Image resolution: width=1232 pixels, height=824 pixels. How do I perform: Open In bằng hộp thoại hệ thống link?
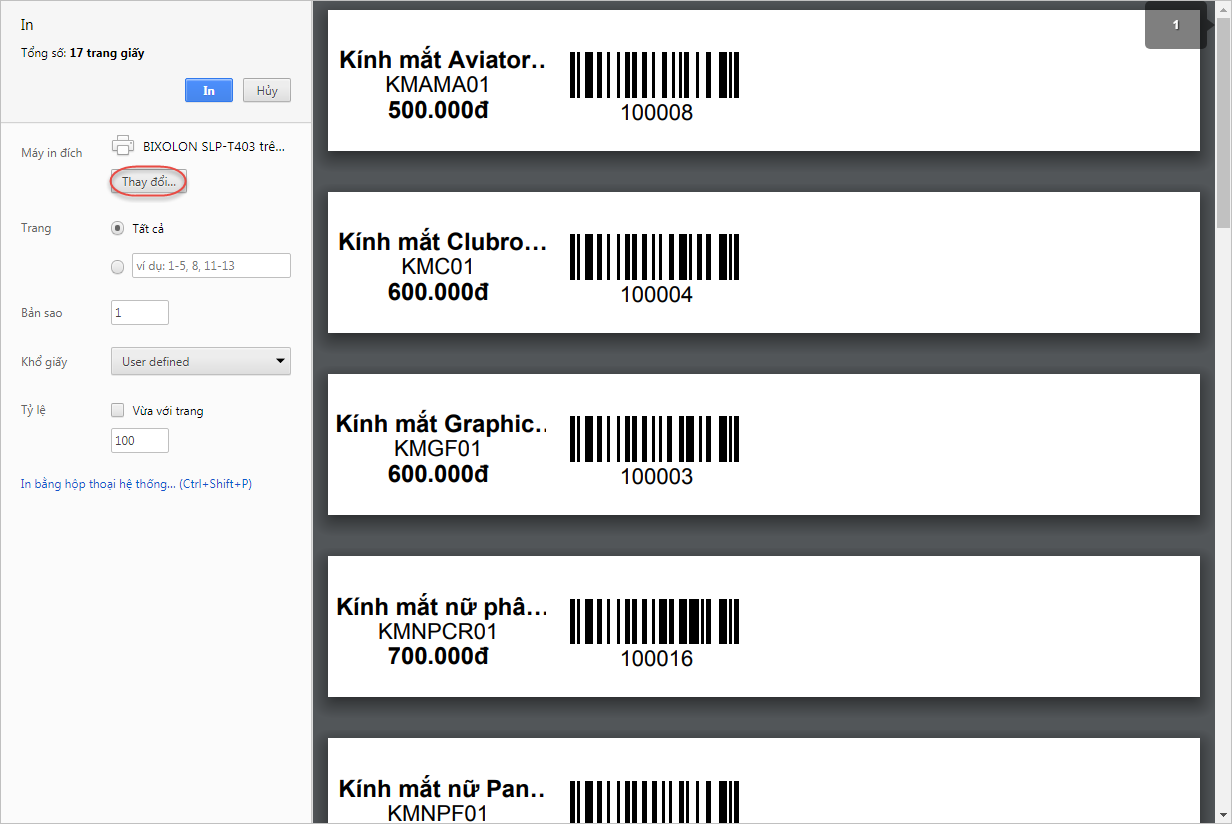pos(136,484)
